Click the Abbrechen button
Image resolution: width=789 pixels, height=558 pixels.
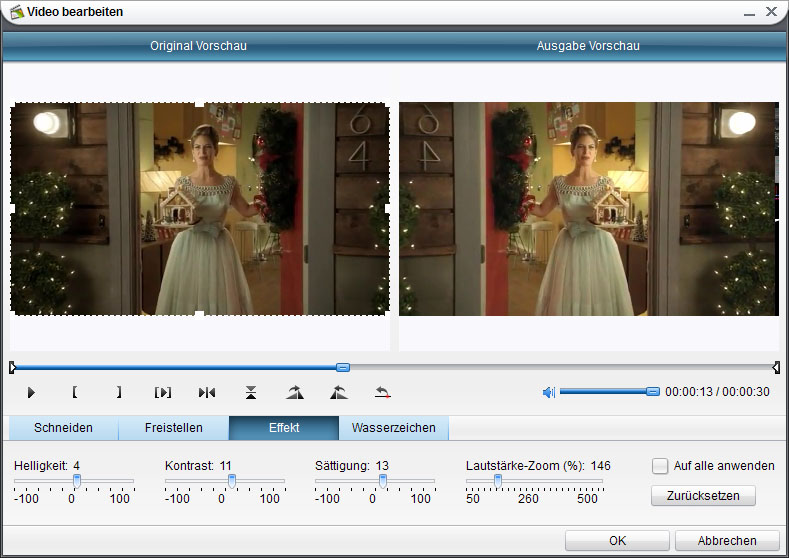(x=727, y=540)
